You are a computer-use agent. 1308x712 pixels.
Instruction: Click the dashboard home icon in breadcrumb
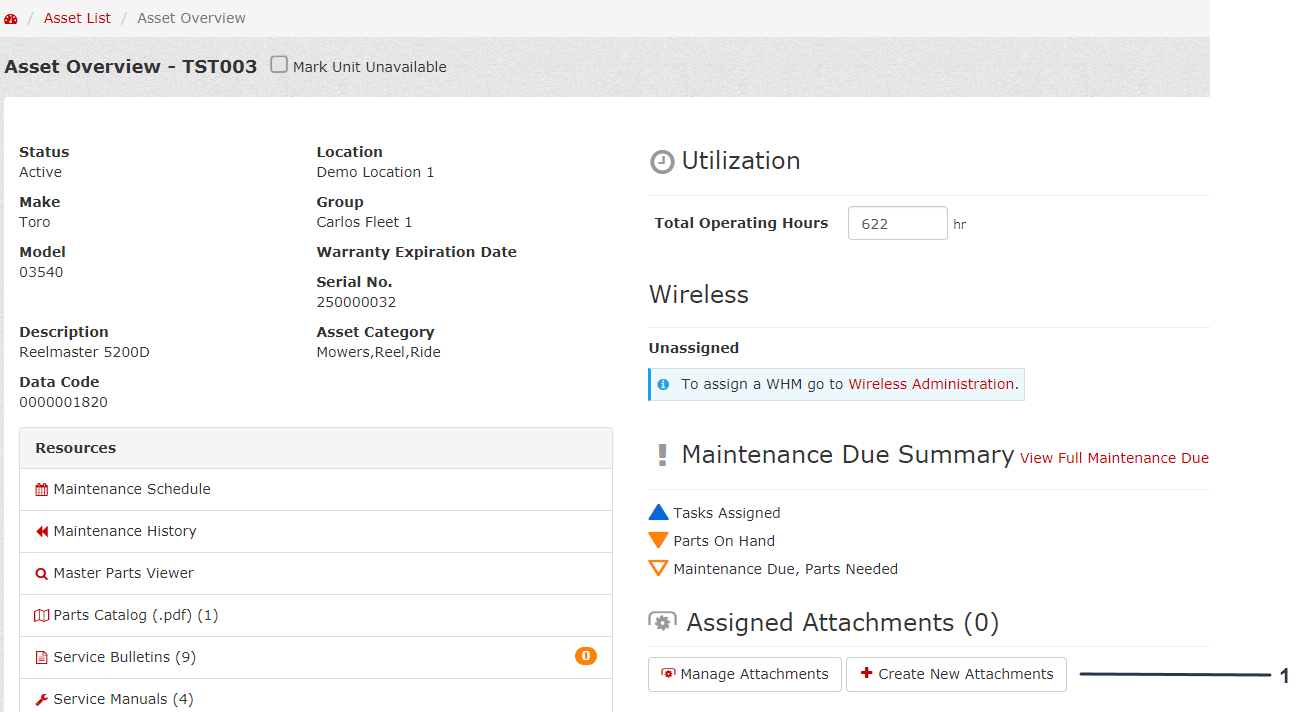[11, 18]
